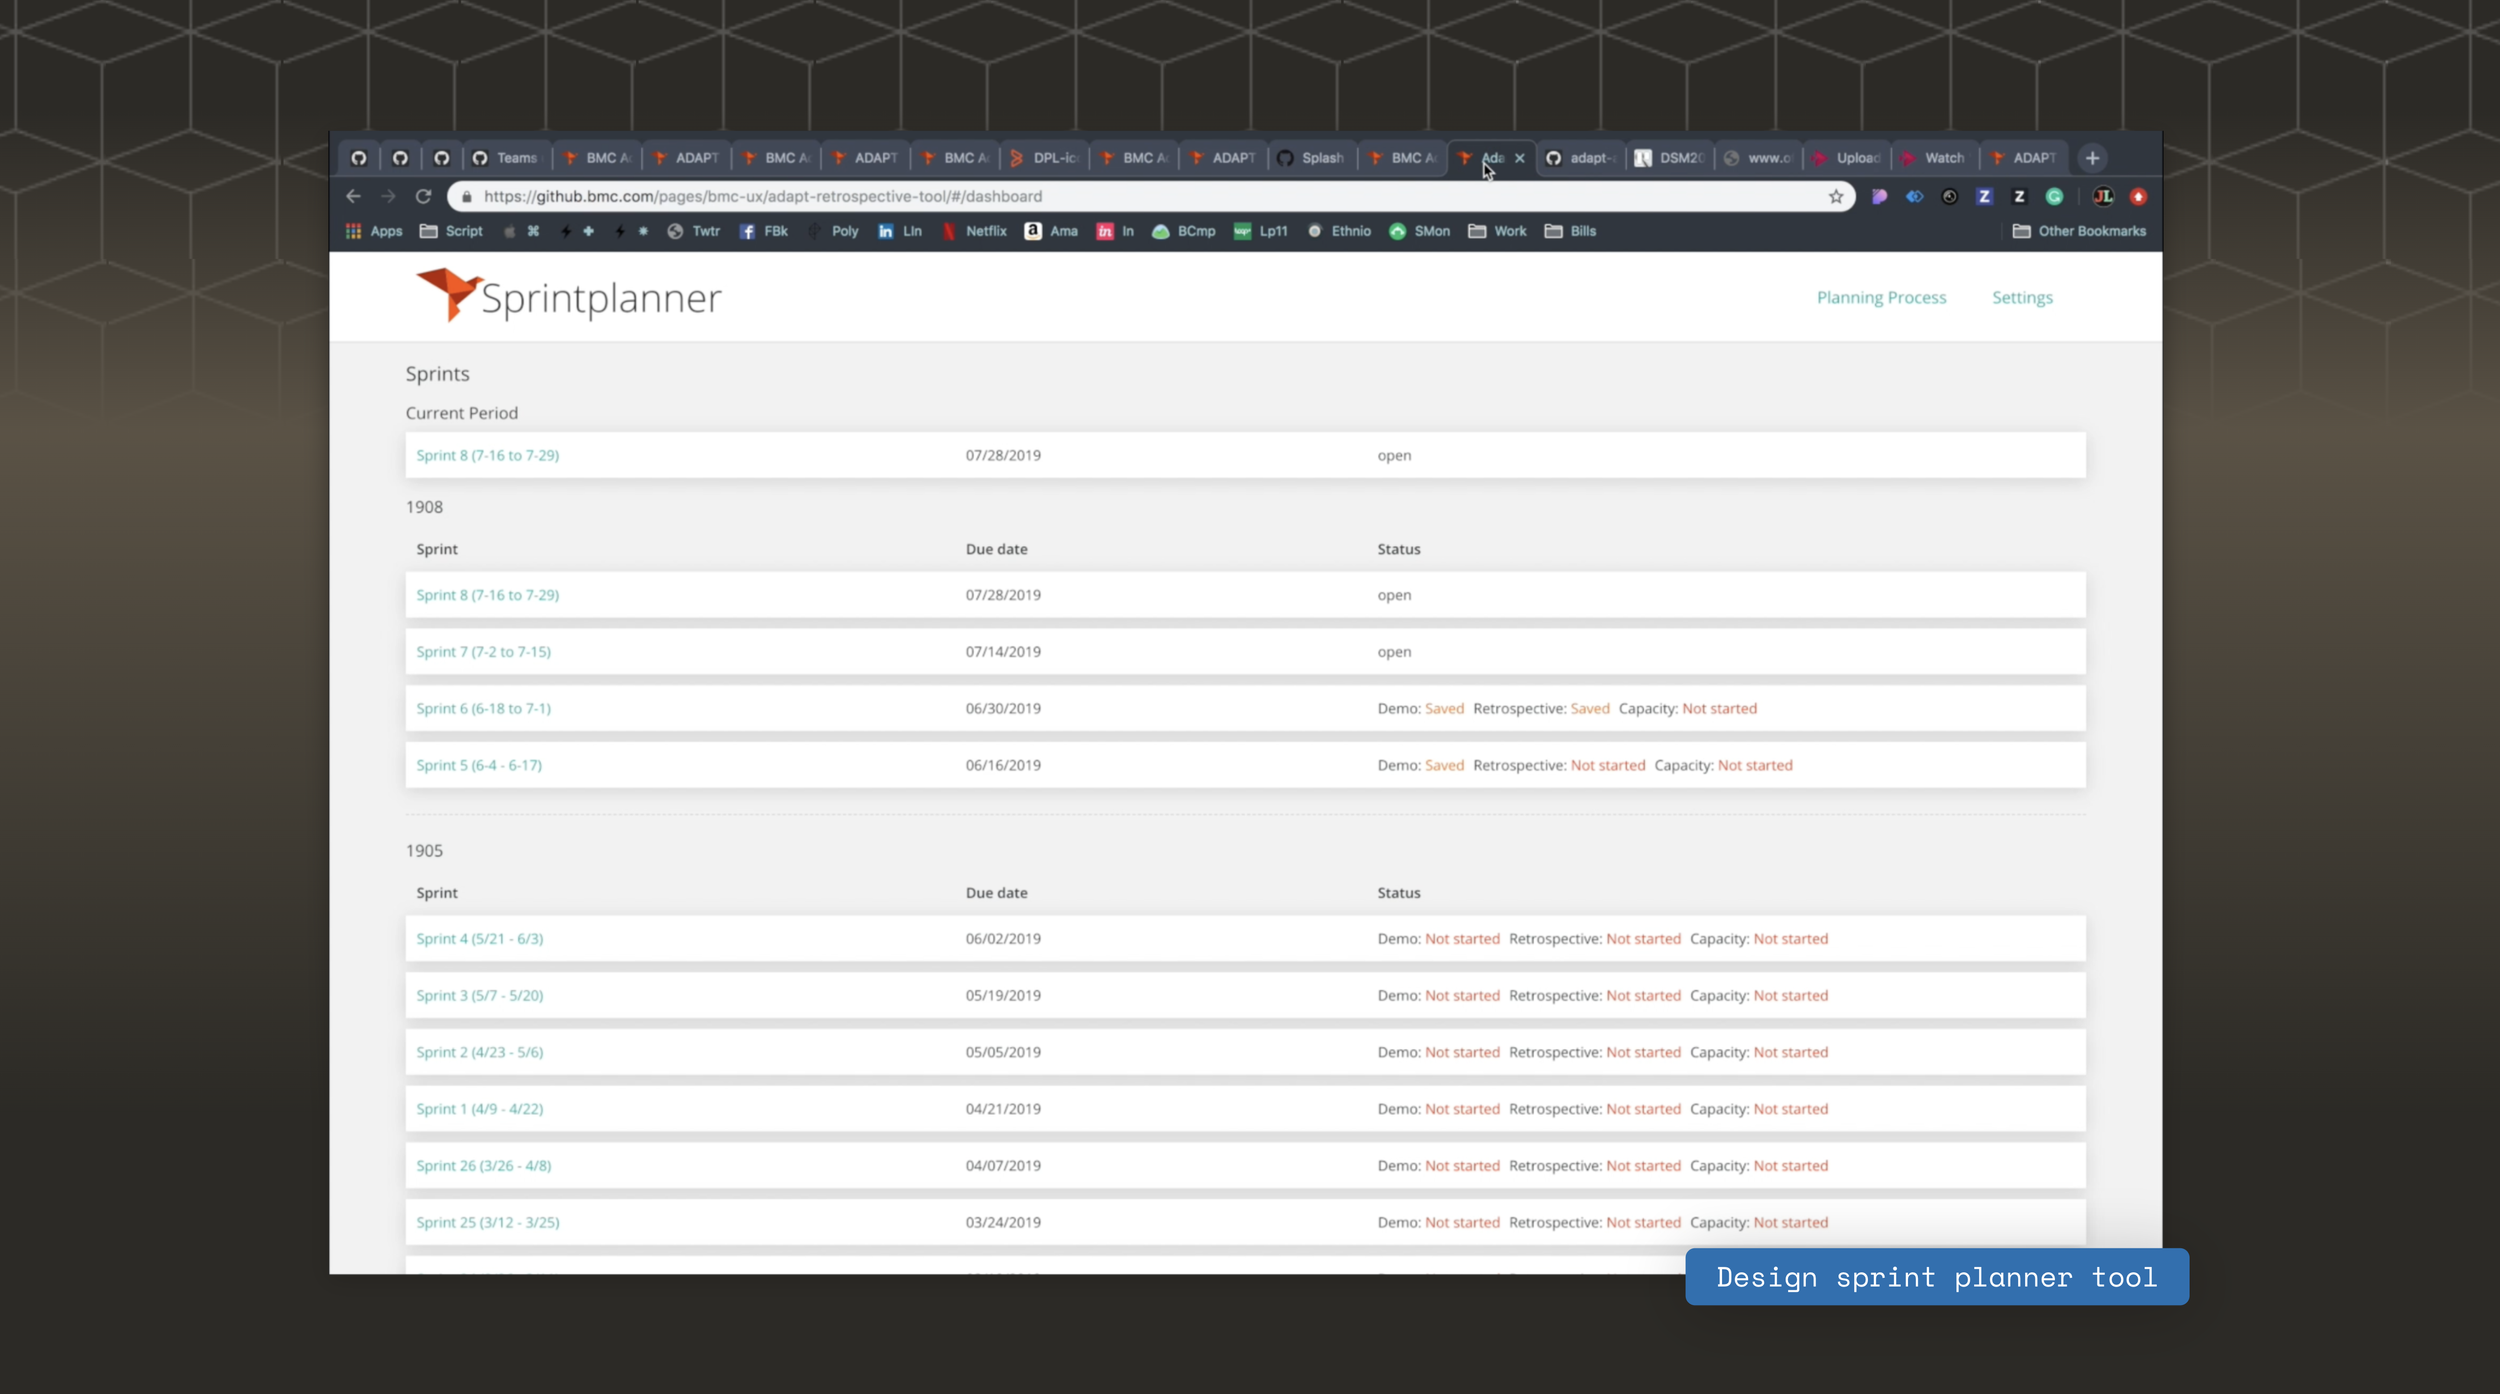Click the browser back arrow
This screenshot has height=1394, width=2500.
tap(353, 197)
